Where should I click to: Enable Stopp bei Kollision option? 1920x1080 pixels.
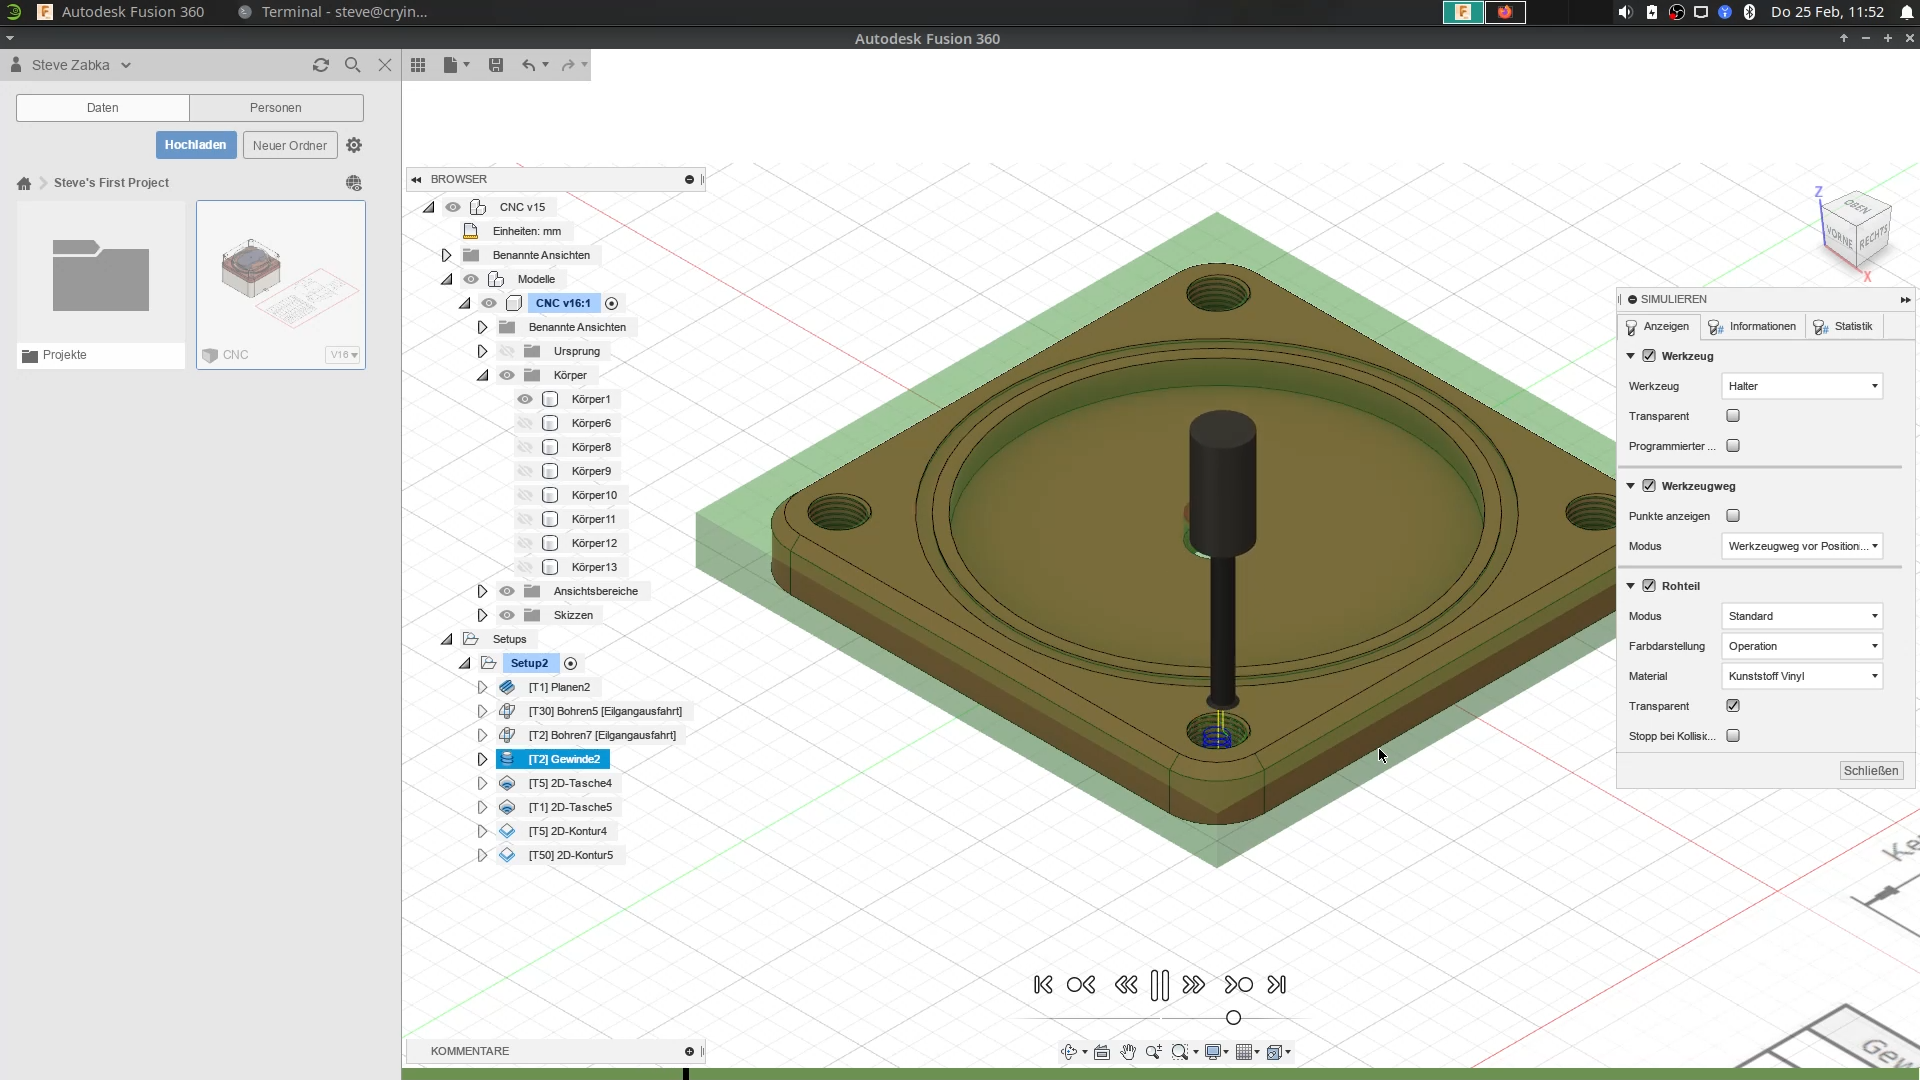click(x=1733, y=735)
